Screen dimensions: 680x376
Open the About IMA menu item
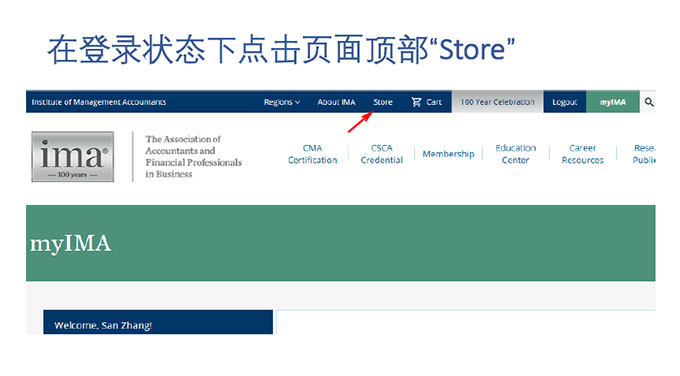(x=336, y=102)
